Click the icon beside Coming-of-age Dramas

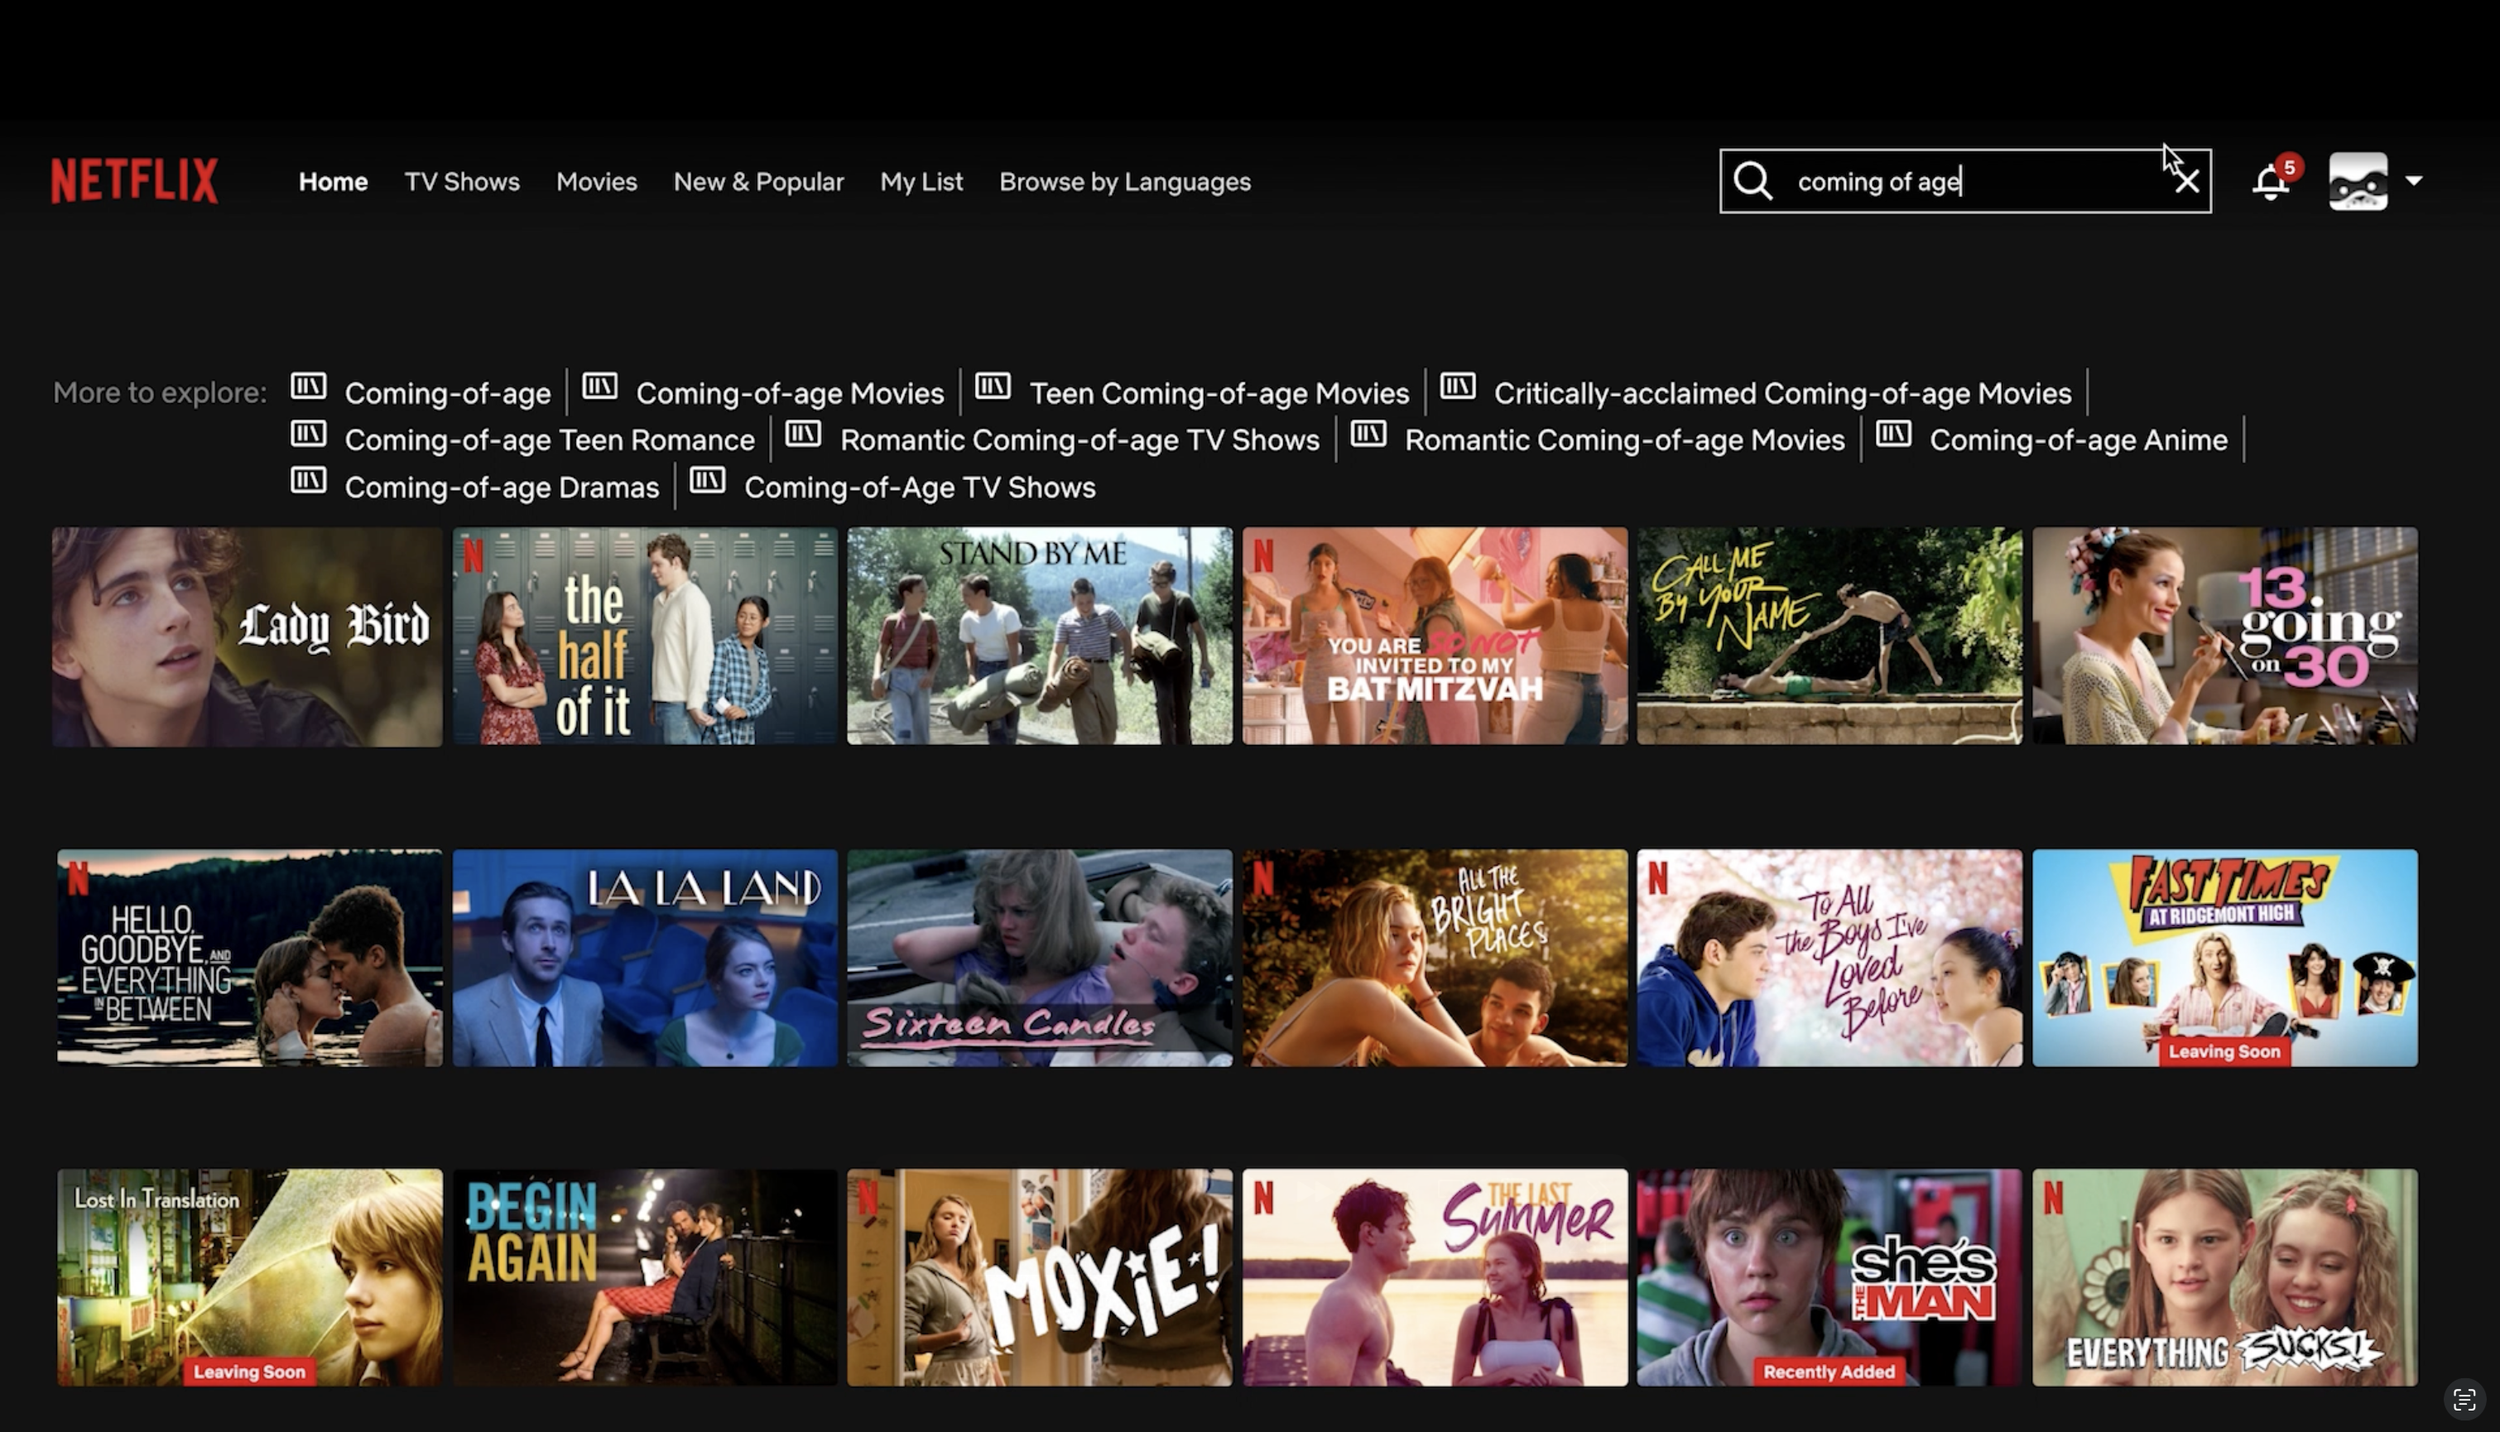tap(308, 481)
